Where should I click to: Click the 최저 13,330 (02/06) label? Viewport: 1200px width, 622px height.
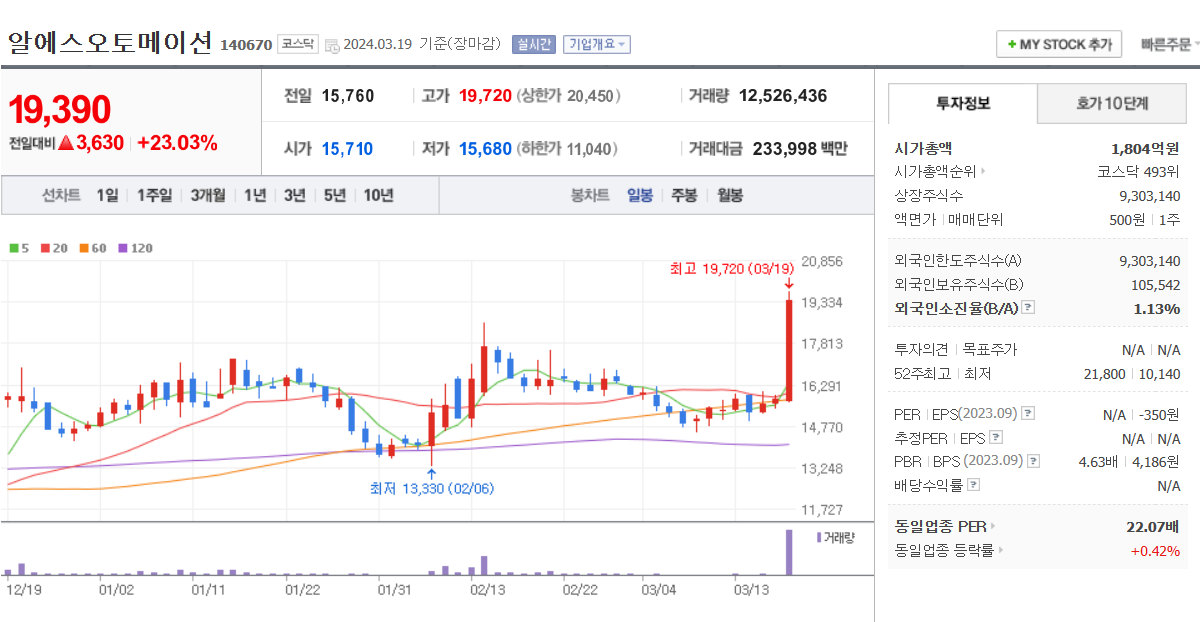coord(432,488)
